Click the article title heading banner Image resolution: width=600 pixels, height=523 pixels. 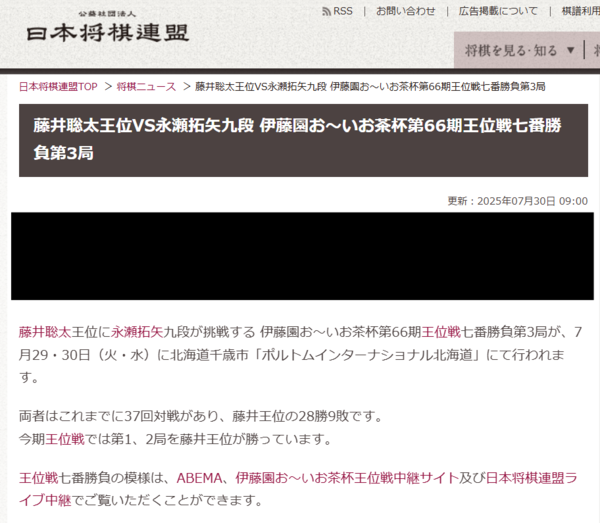coord(303,140)
